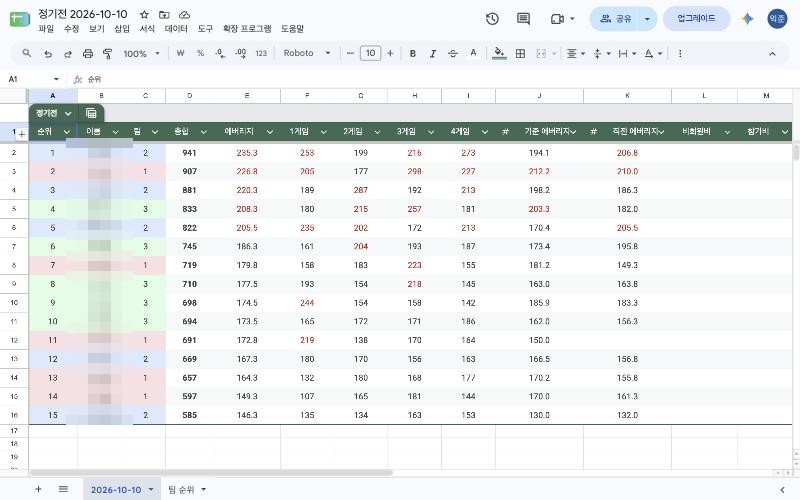Undo the last action

(x=48, y=54)
